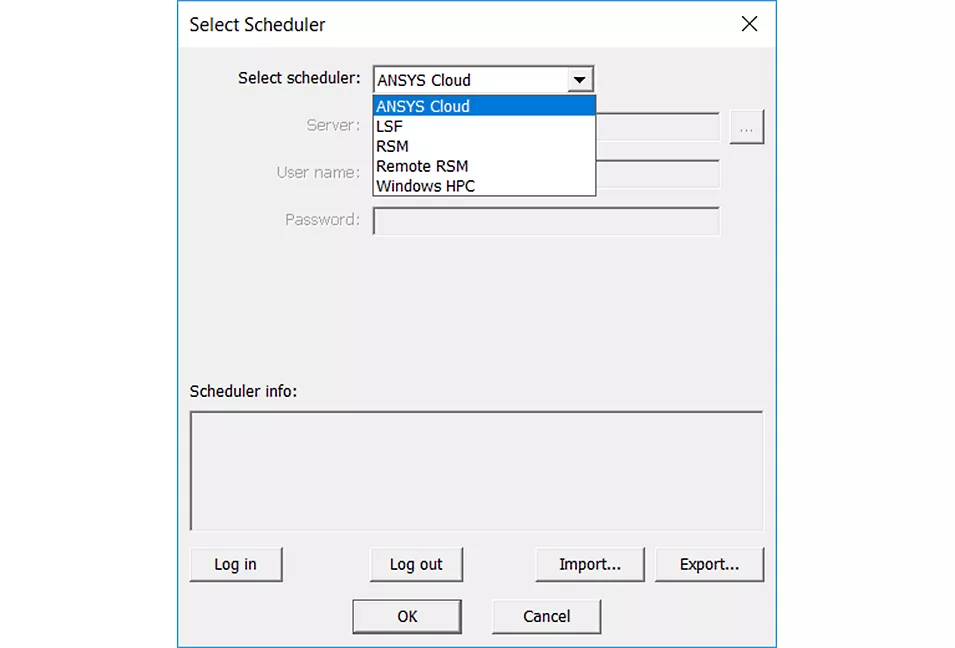Image resolution: width=955 pixels, height=648 pixels.
Task: Focus the Password field
Action: click(546, 221)
